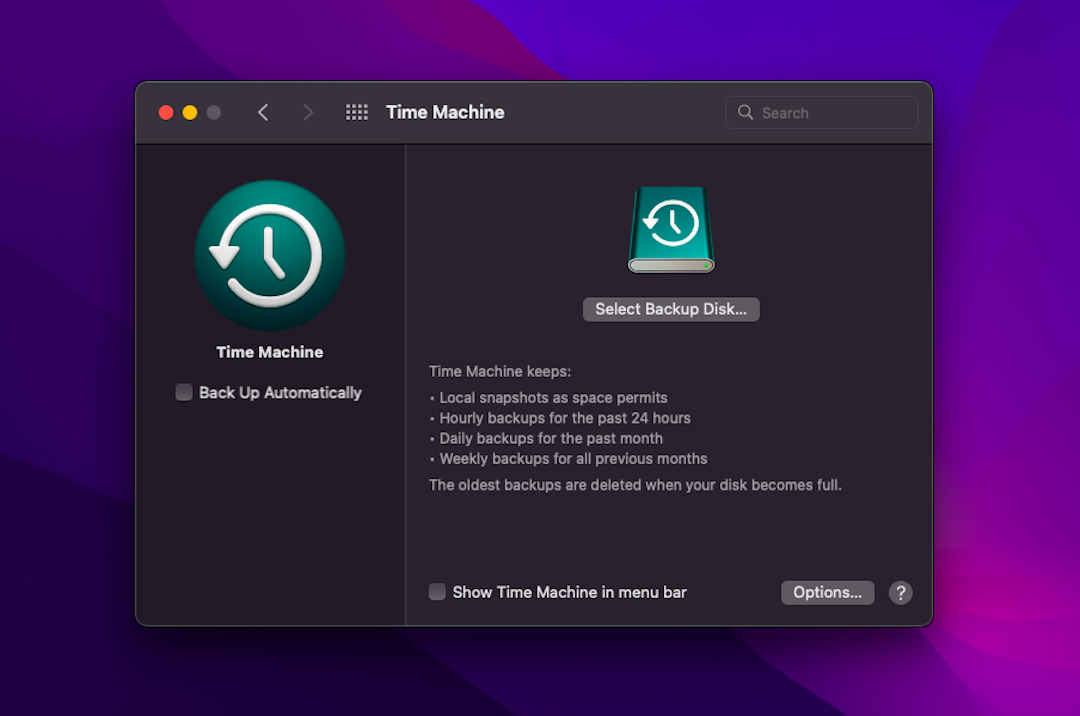The height and width of the screenshot is (716, 1080).
Task: Open the Options dialog
Action: [x=827, y=593]
